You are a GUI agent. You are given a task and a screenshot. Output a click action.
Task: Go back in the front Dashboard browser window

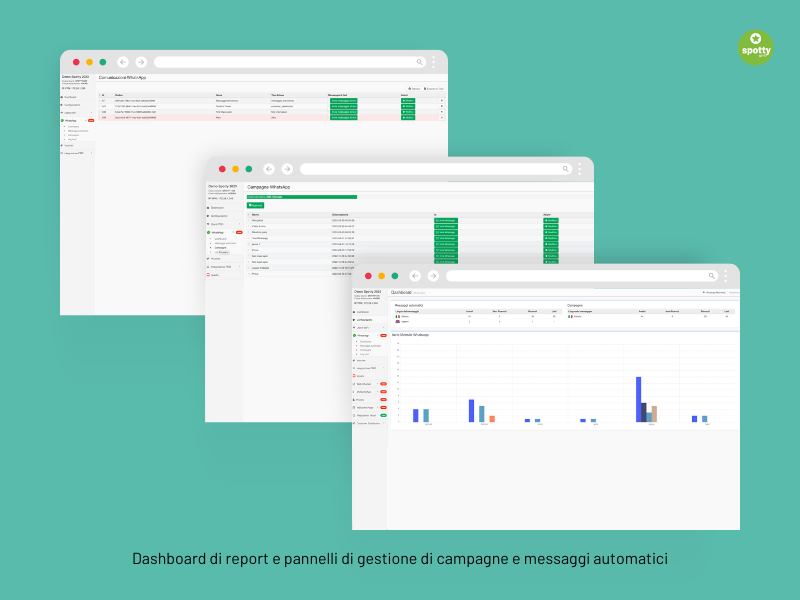click(415, 276)
